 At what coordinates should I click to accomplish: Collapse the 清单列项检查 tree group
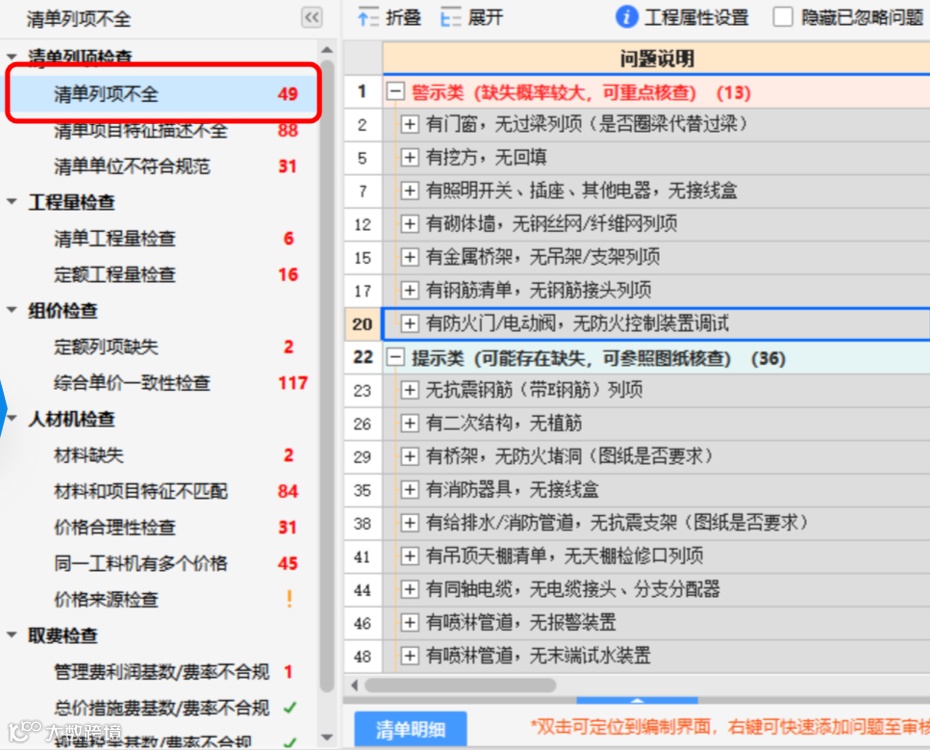[x=11, y=57]
